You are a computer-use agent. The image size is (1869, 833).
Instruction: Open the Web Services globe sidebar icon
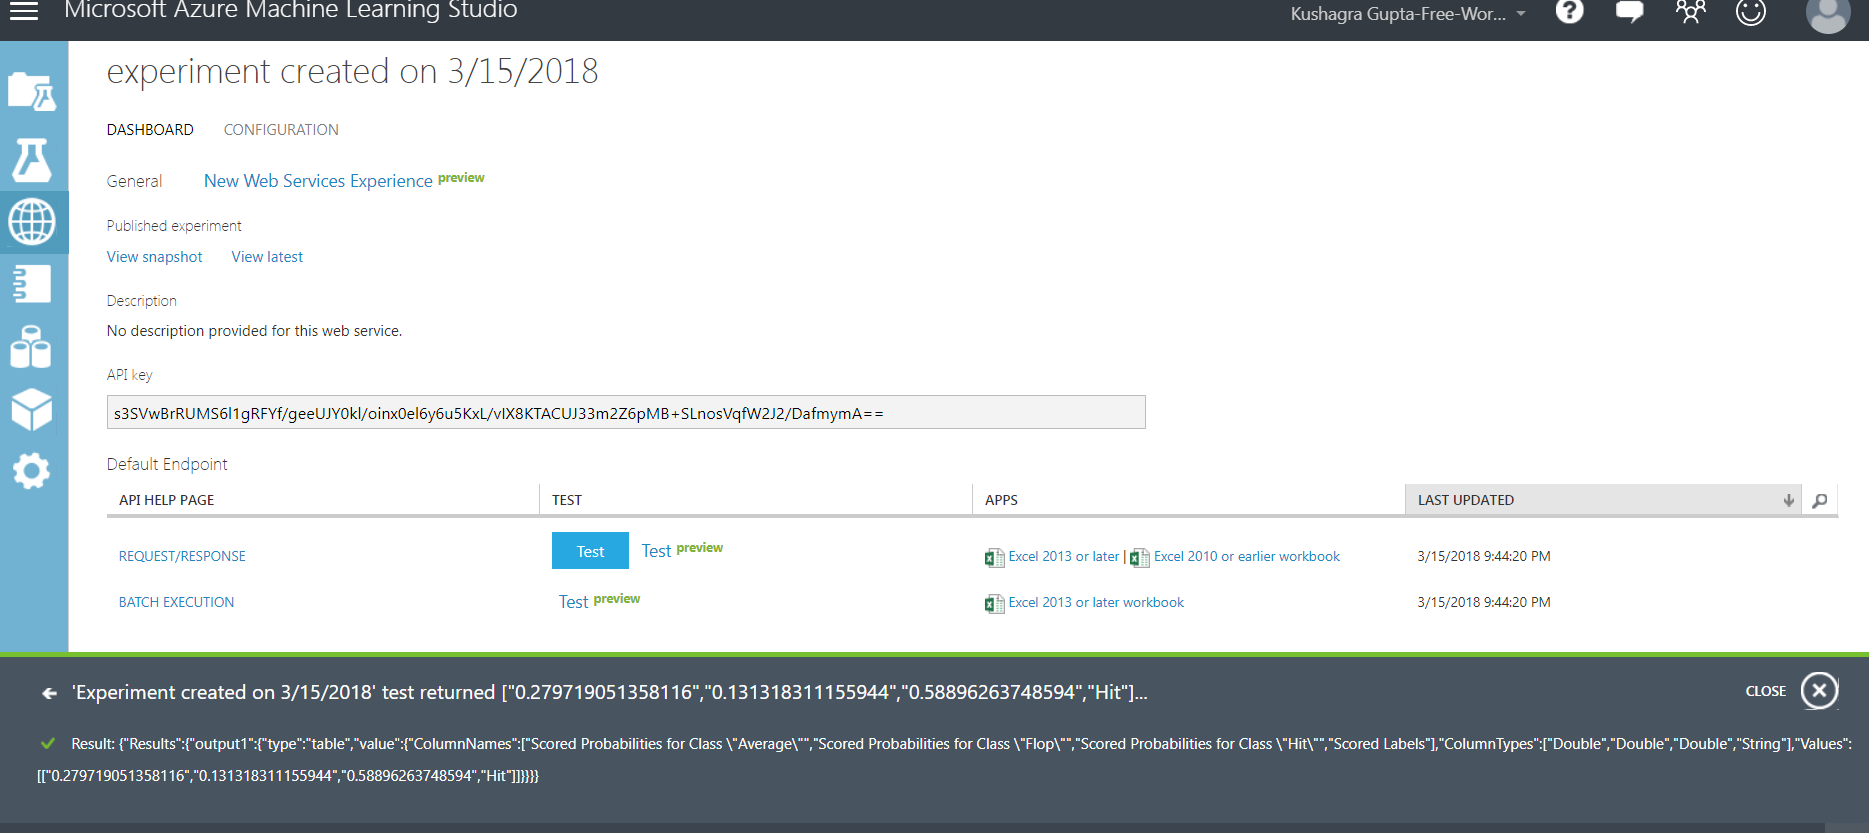tap(32, 222)
